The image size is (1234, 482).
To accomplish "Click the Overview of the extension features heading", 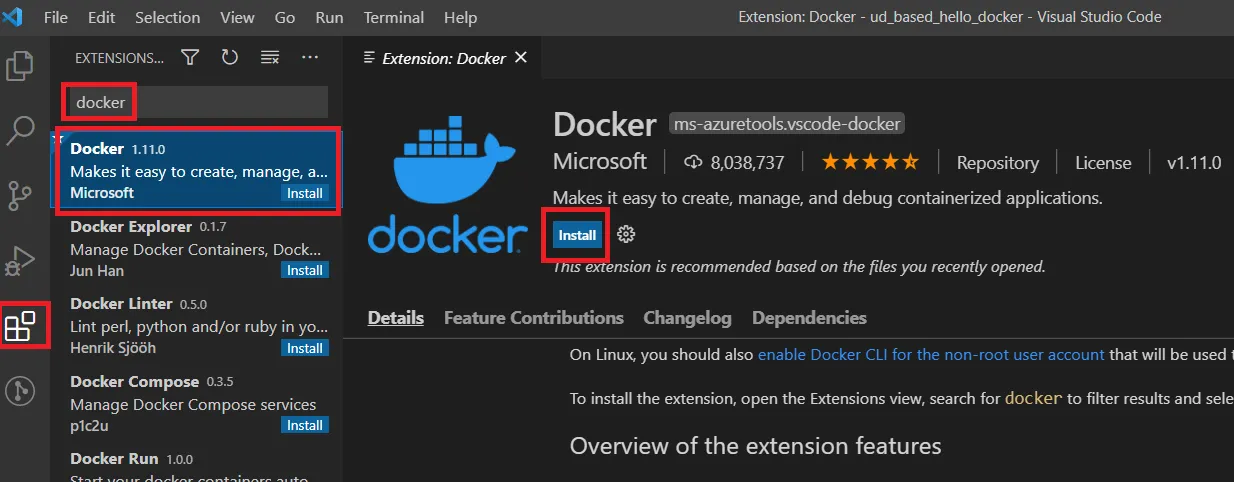I will [755, 446].
